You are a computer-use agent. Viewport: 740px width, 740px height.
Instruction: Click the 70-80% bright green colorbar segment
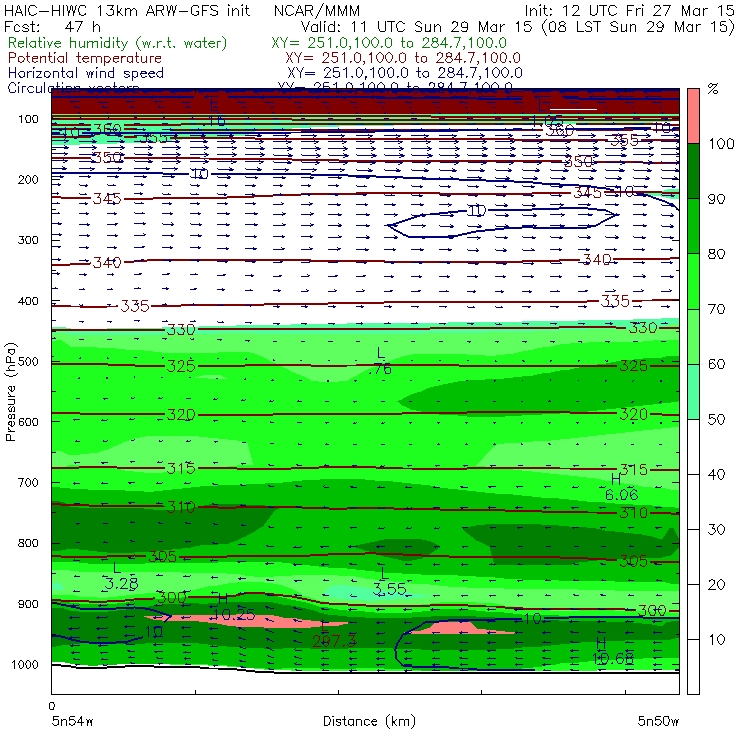[x=693, y=281]
